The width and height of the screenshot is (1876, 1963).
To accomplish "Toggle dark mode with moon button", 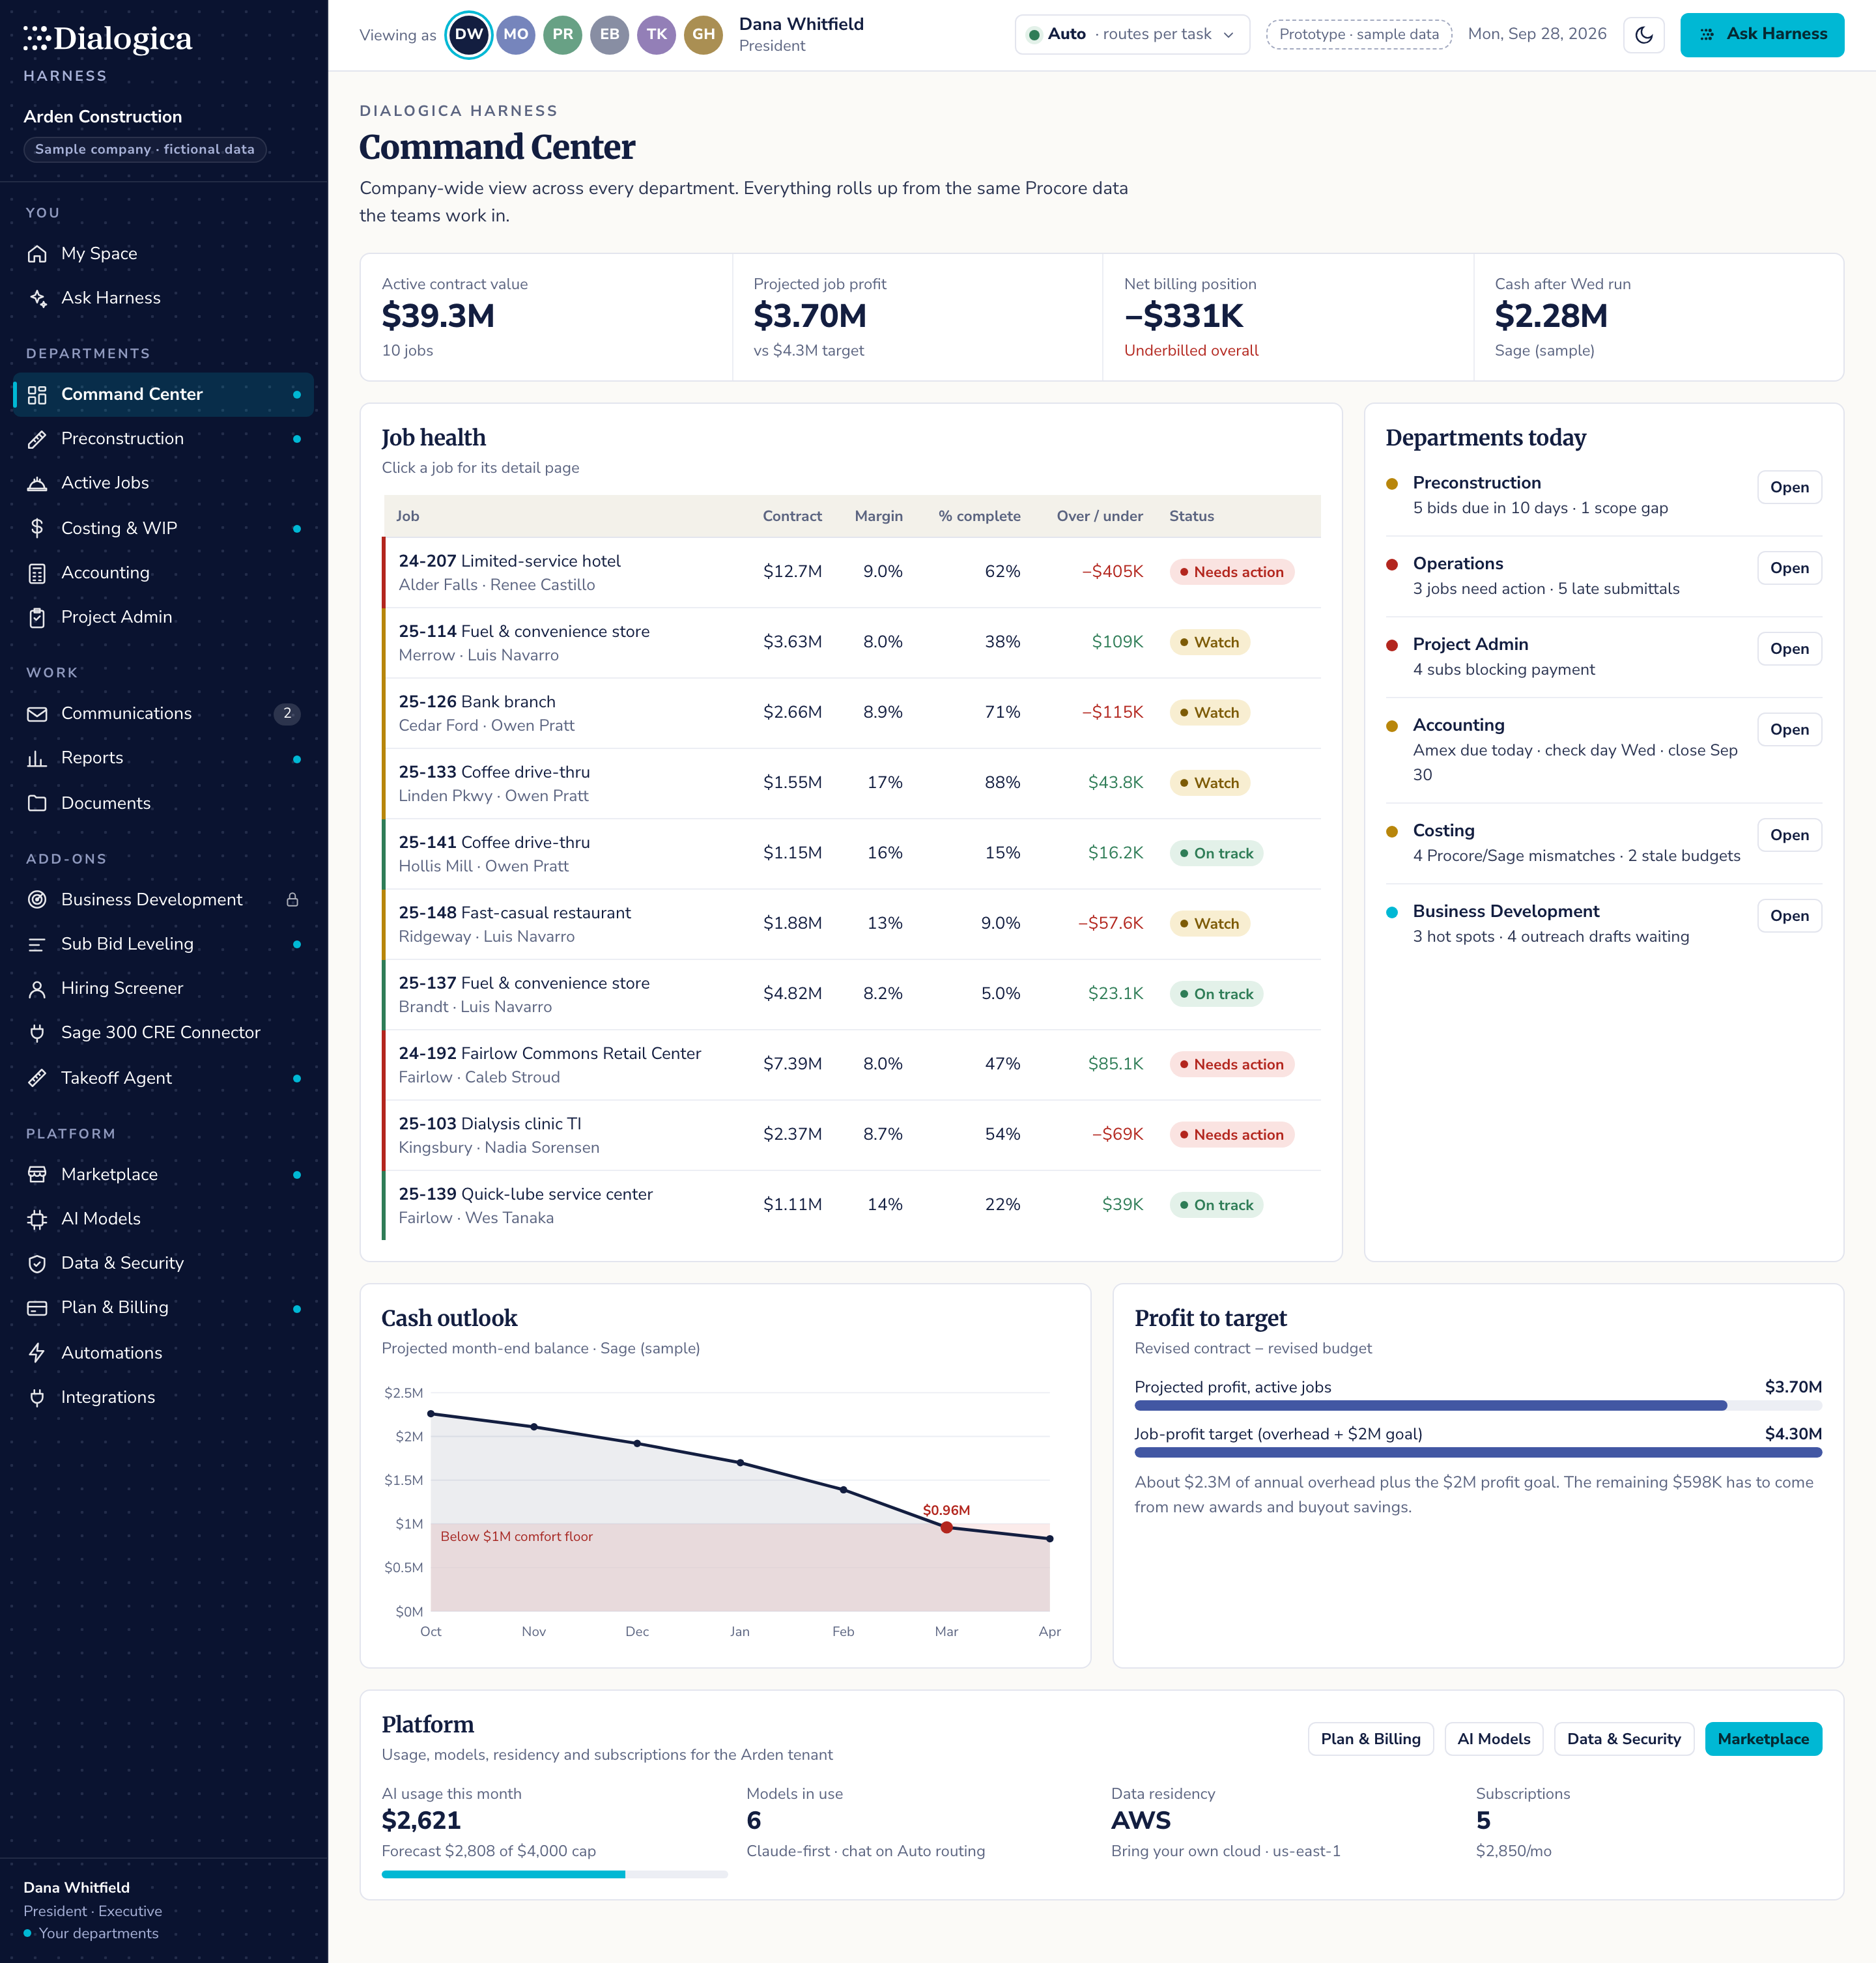I will point(1644,35).
